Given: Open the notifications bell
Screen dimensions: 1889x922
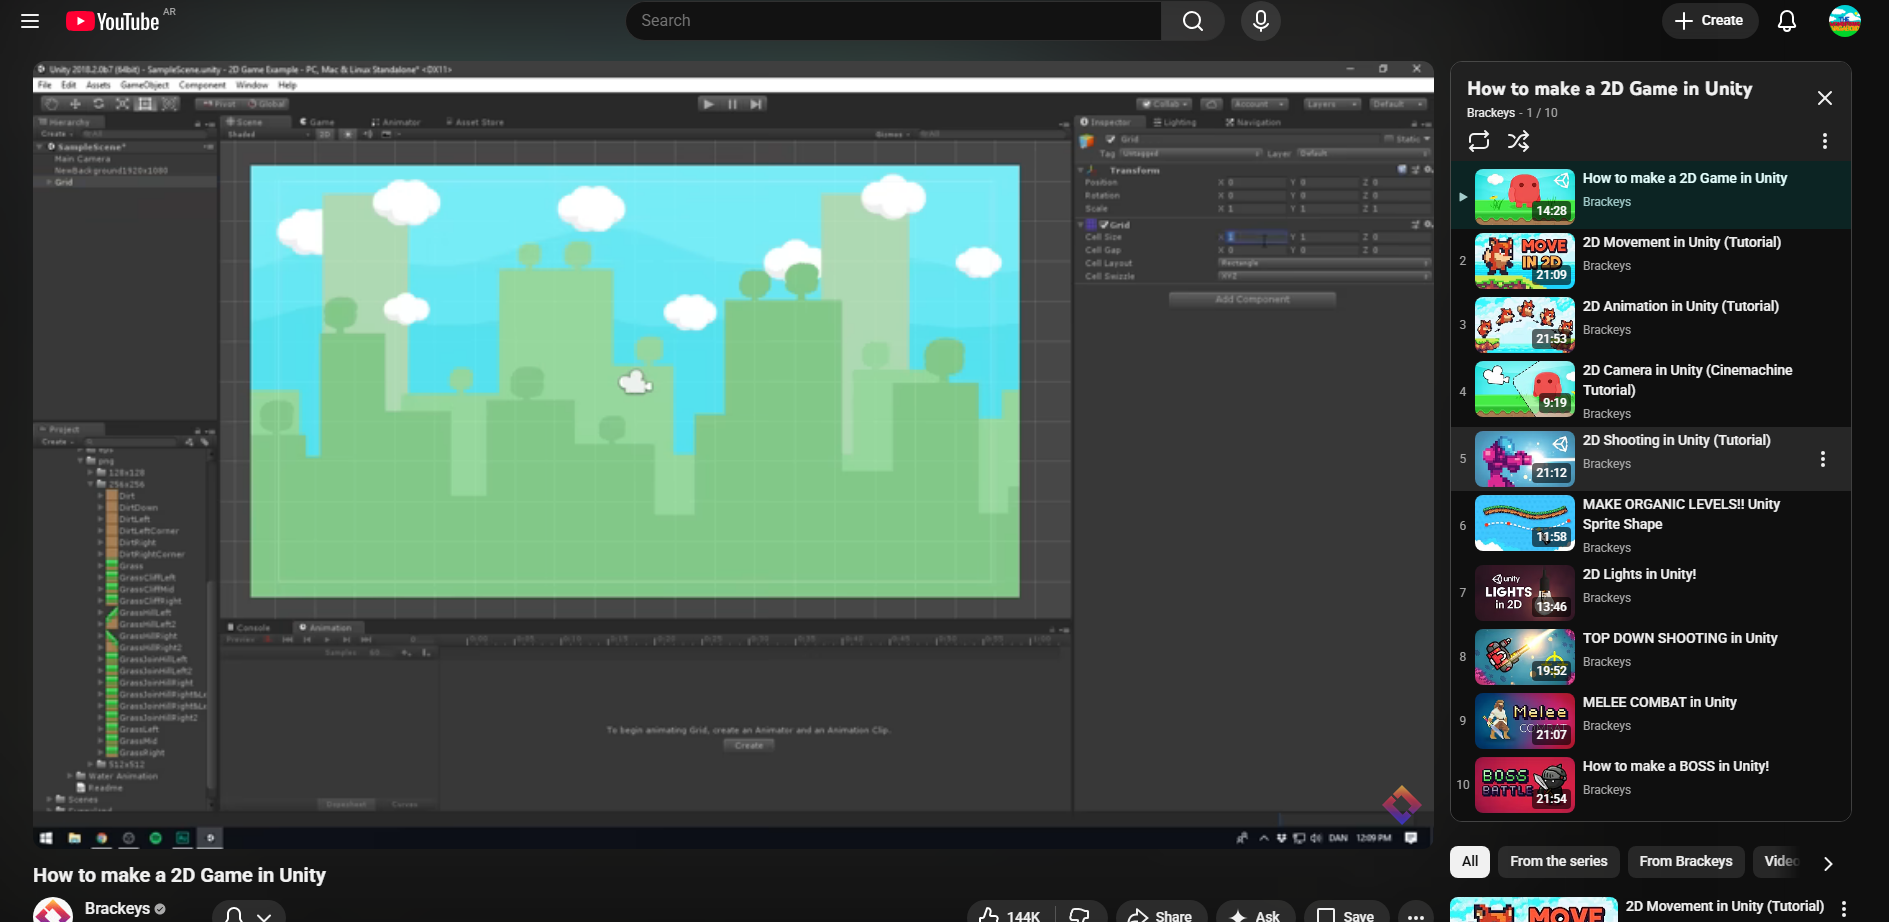Looking at the screenshot, I should point(1786,21).
